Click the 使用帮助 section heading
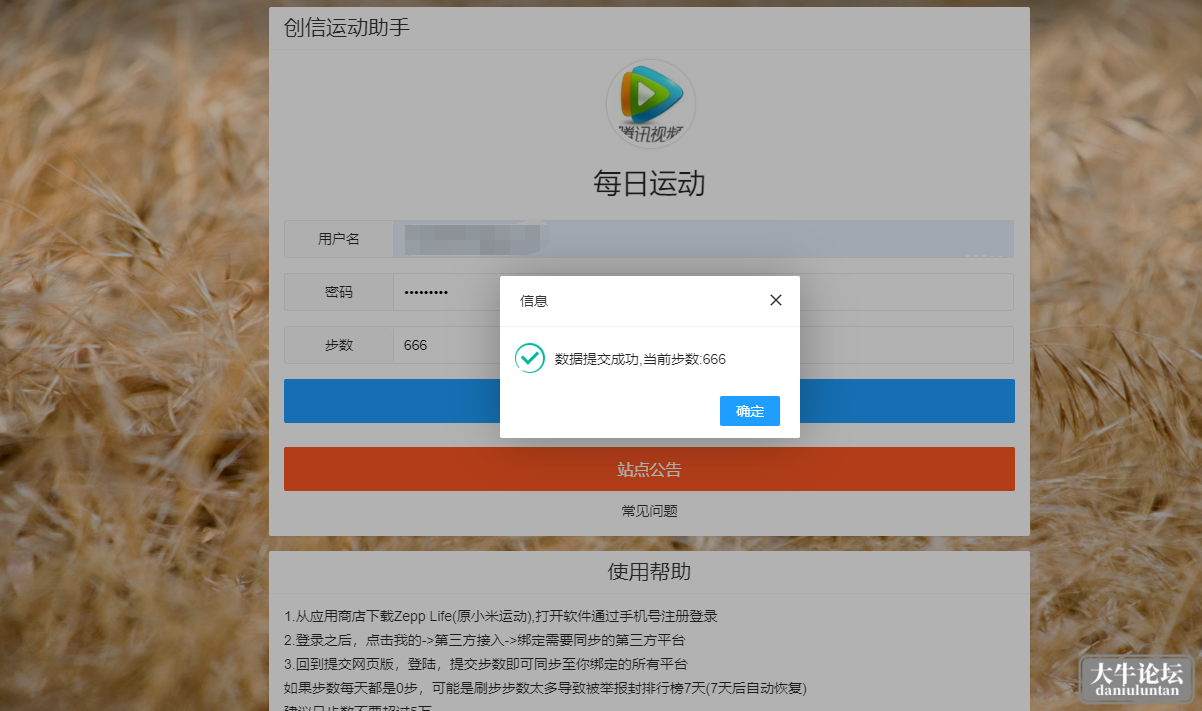The width and height of the screenshot is (1202, 711). pos(649,572)
